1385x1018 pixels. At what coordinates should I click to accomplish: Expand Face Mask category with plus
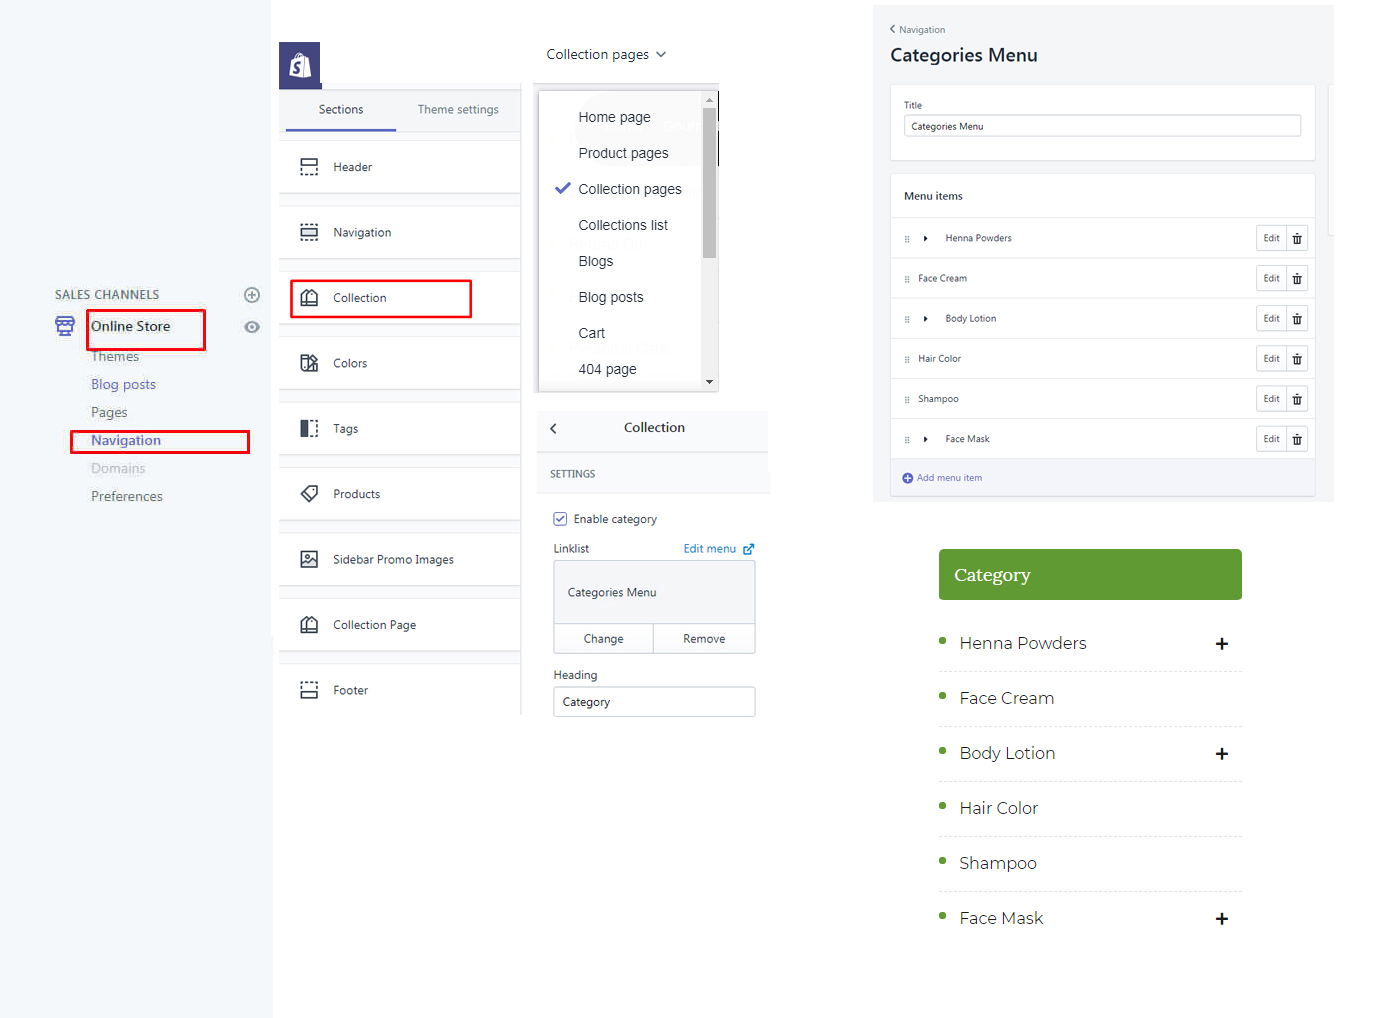(1221, 919)
